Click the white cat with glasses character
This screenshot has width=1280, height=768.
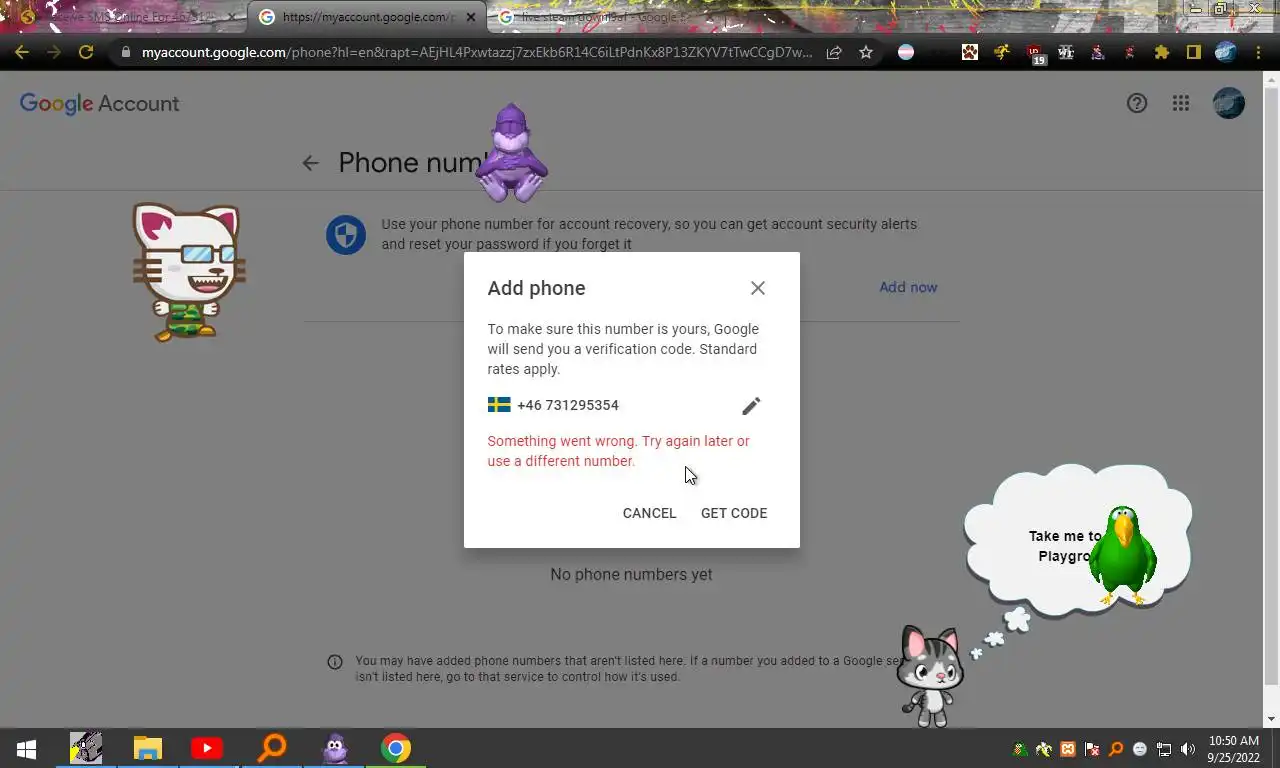(189, 271)
